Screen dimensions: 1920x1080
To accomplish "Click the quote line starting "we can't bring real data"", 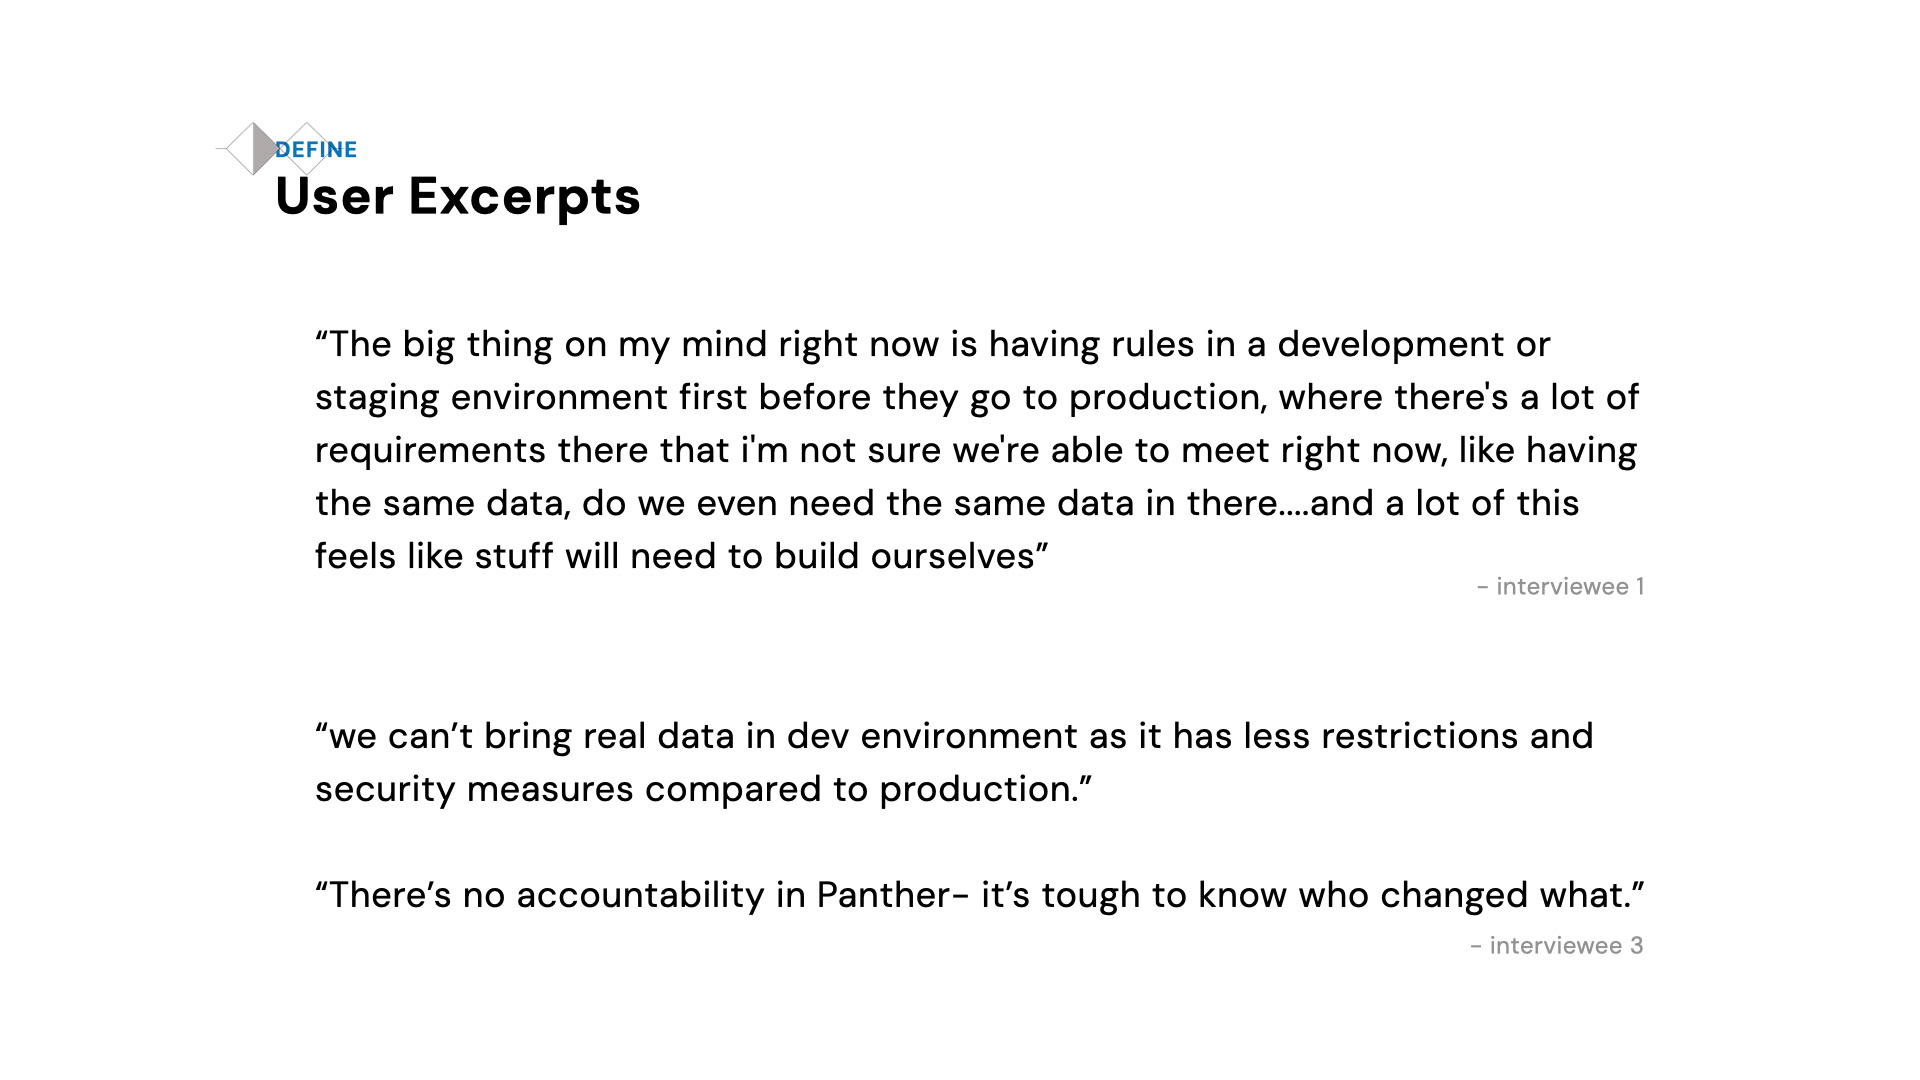I will (x=953, y=737).
